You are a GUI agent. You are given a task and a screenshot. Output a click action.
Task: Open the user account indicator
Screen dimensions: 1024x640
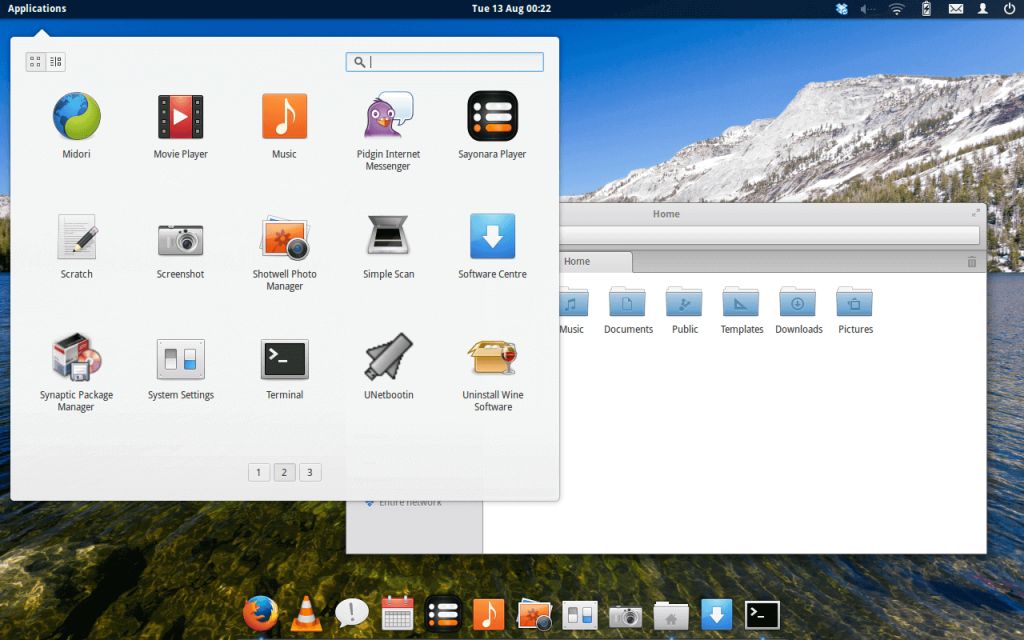click(x=982, y=8)
